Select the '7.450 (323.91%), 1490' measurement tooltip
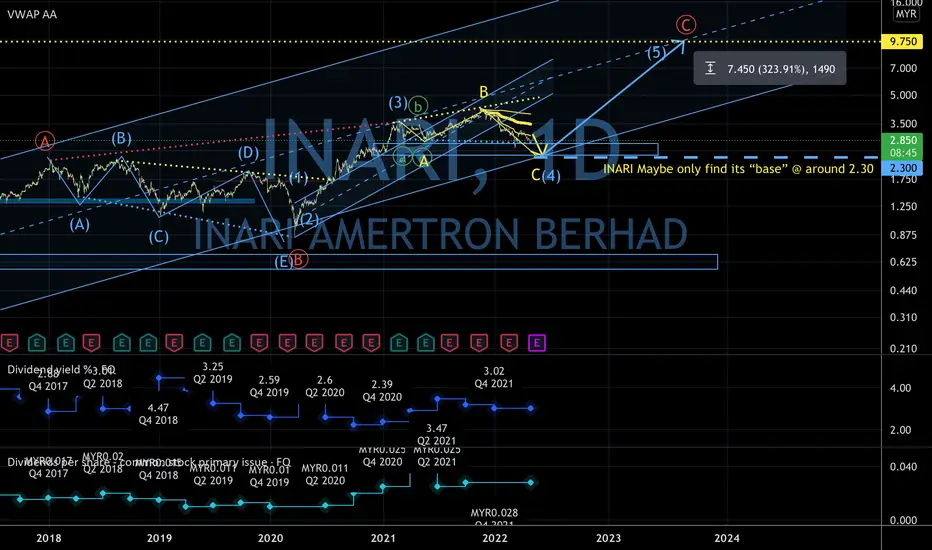The image size is (932, 550). pos(770,68)
